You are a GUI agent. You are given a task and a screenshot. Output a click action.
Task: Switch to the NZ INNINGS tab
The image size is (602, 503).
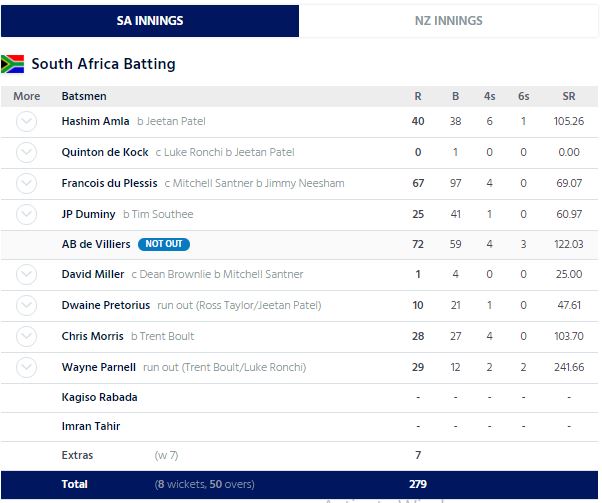(449, 21)
